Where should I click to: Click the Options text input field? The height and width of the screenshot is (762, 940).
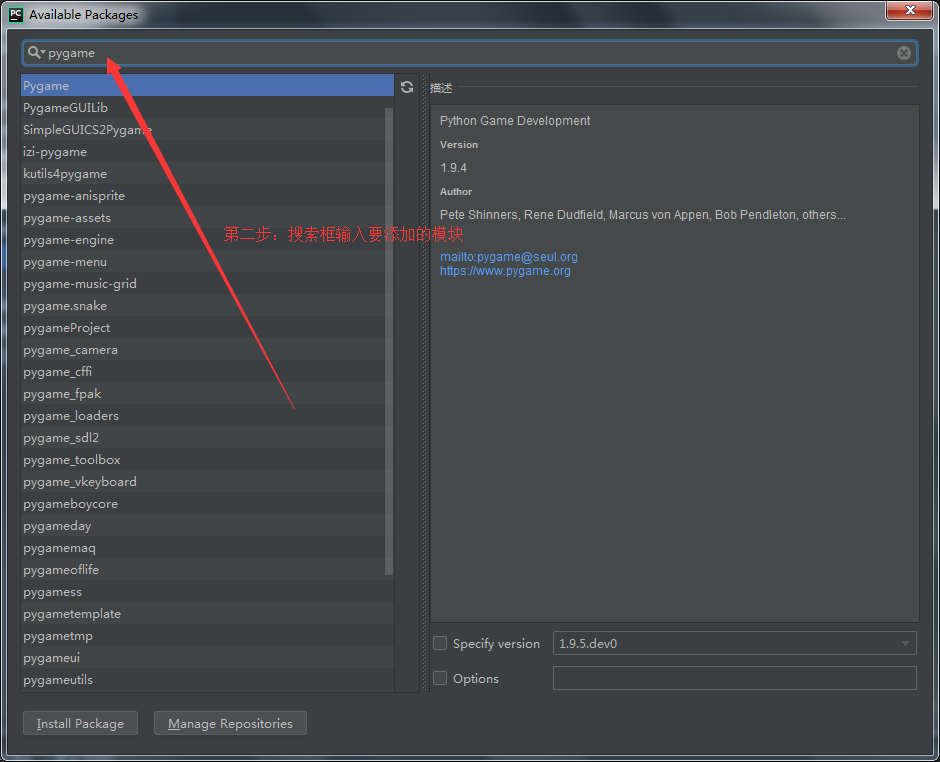(734, 678)
